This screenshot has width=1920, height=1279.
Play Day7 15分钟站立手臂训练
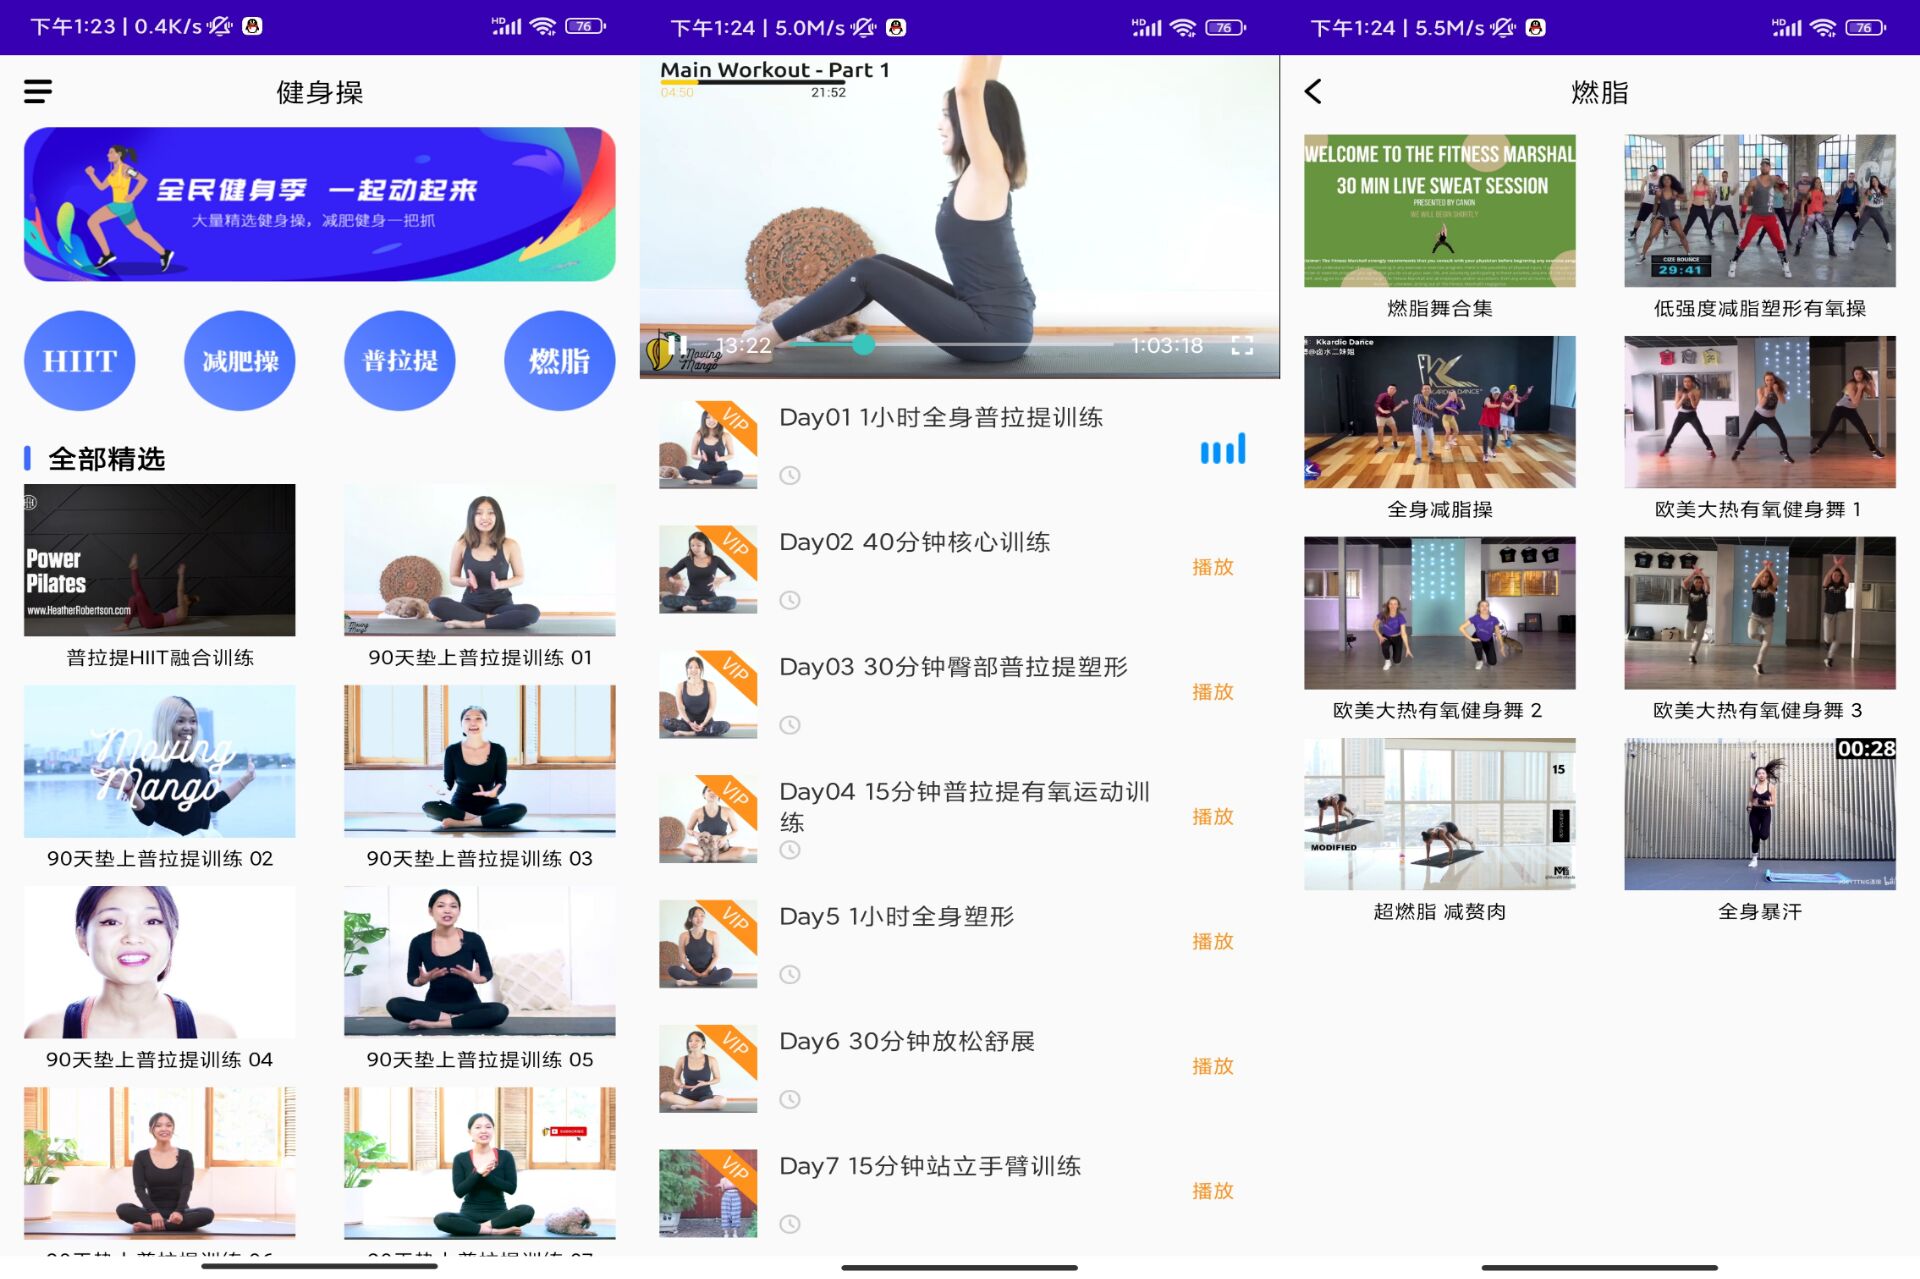coord(1212,1191)
